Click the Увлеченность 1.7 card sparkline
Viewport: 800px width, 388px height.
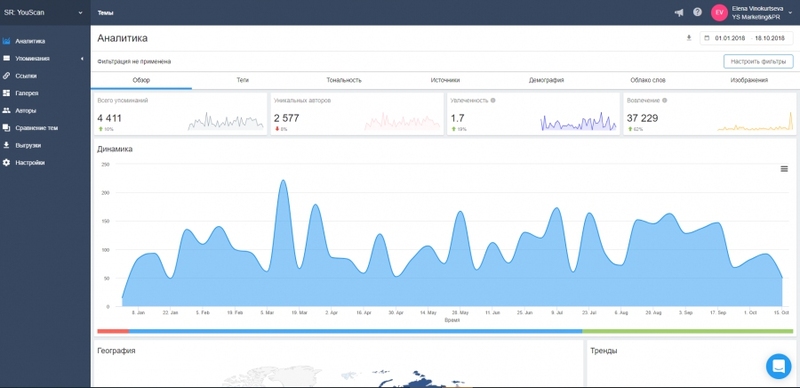pos(578,122)
